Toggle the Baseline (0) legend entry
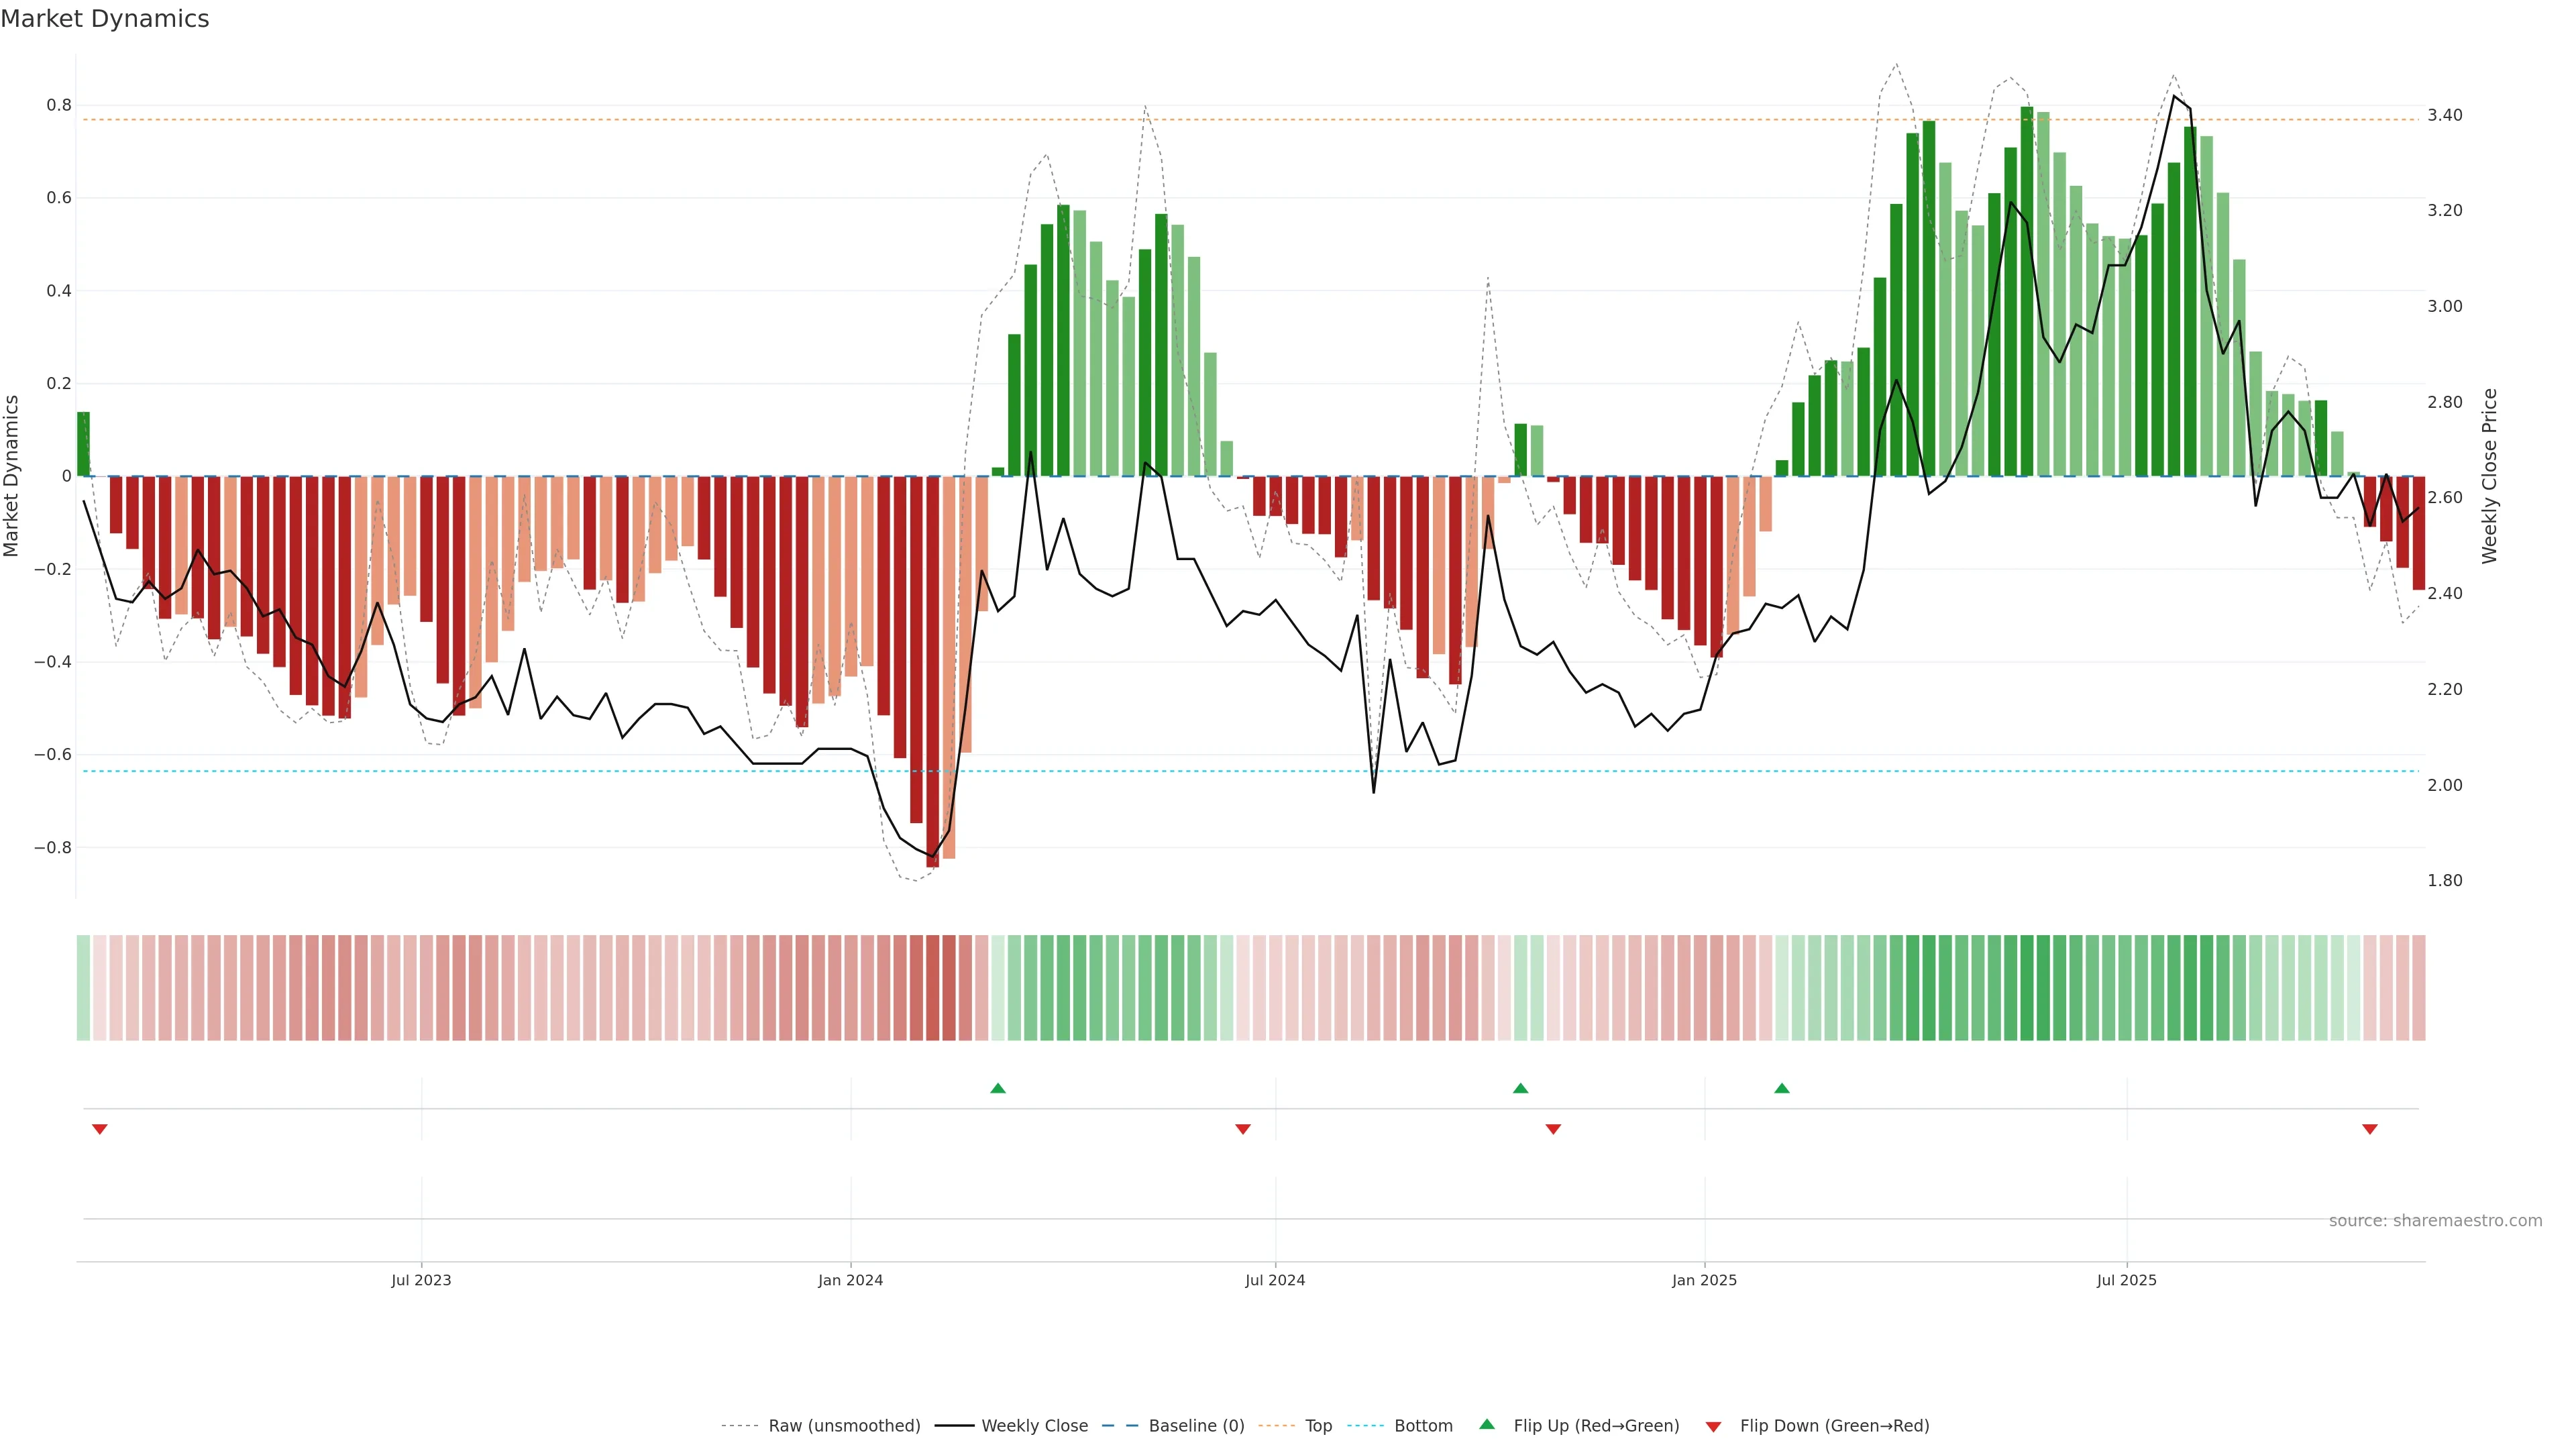The height and width of the screenshot is (1449, 2576). [x=1196, y=1426]
